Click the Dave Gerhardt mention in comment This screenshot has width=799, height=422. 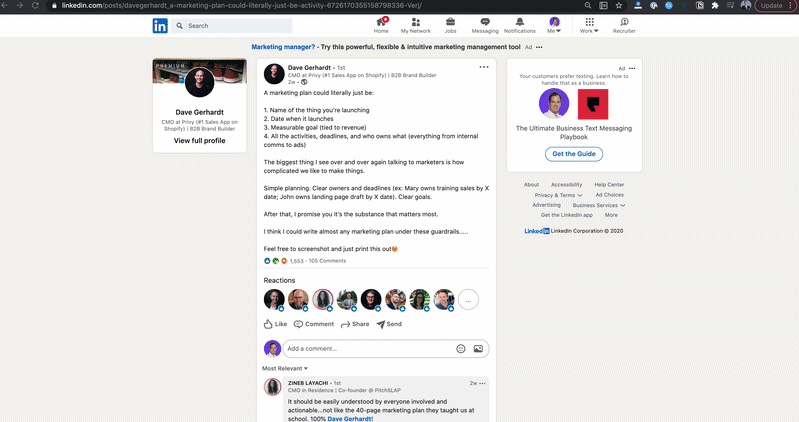[349, 419]
